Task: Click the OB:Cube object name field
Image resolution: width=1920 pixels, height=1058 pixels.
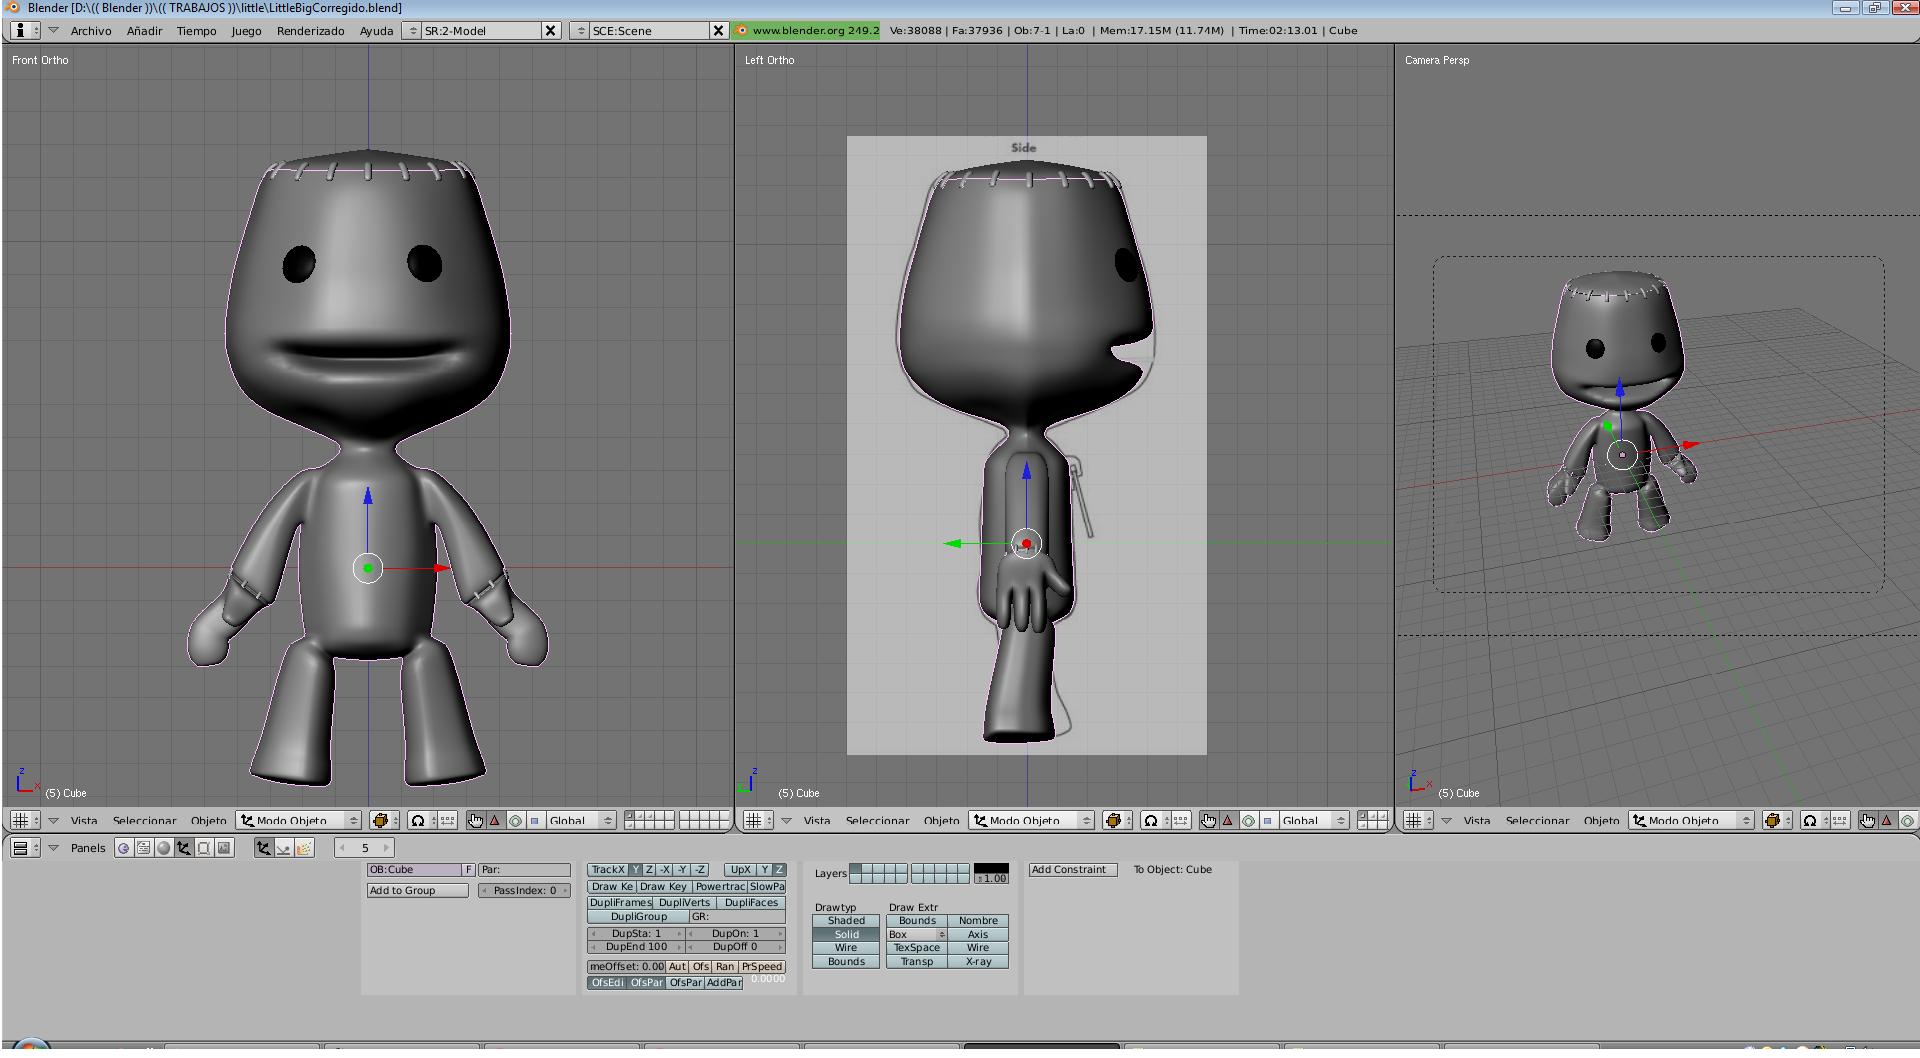Action: pos(414,870)
